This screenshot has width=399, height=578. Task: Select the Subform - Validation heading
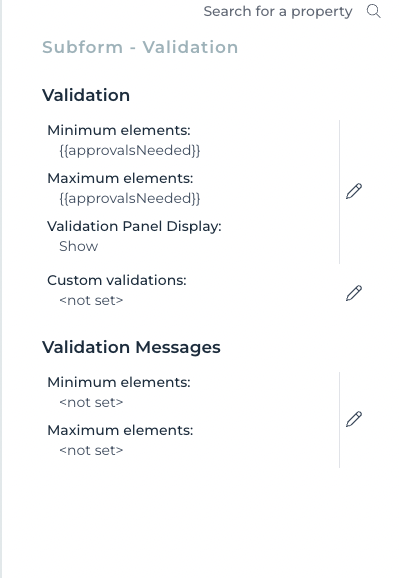tap(140, 47)
